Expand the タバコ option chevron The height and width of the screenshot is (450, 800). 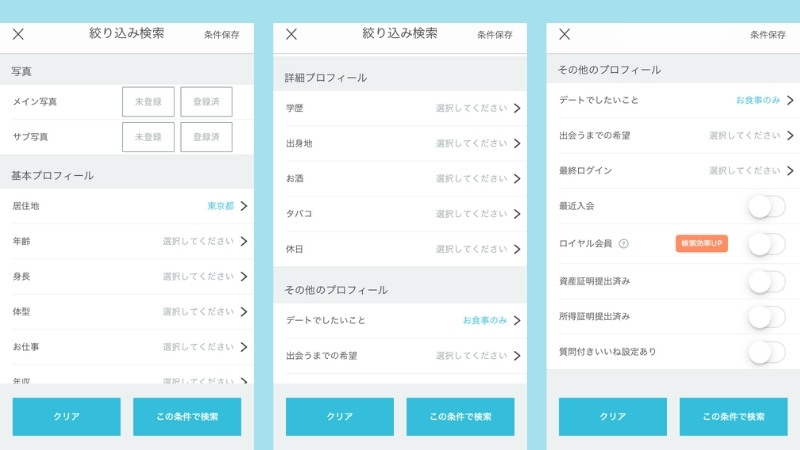pyautogui.click(x=516, y=214)
